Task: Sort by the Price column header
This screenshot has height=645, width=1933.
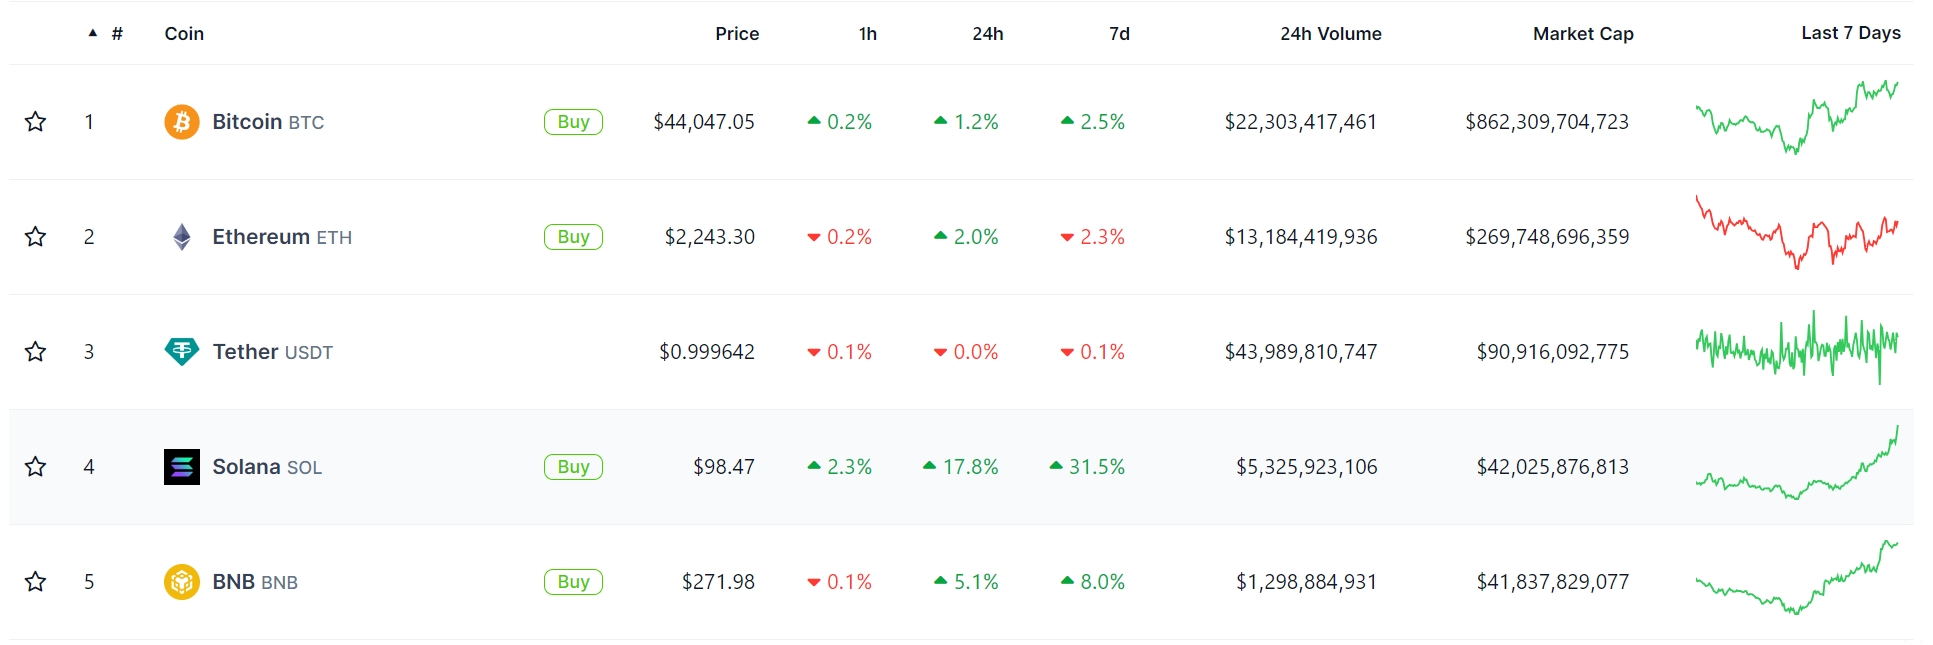Action: 737,34
